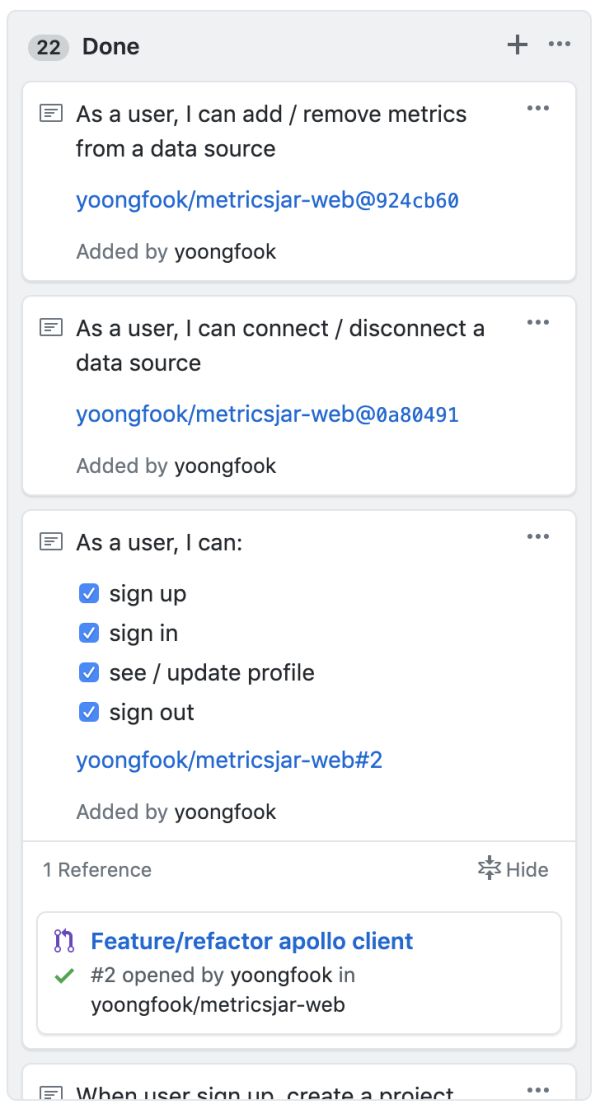600x1109 pixels.
Task: Open menu for add/remove metrics card
Action: [x=538, y=108]
